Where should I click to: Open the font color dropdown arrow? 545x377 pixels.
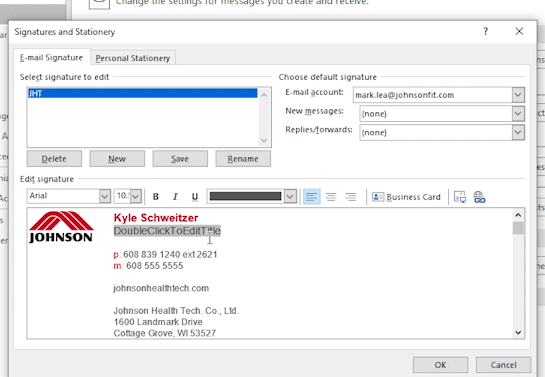tap(290, 196)
